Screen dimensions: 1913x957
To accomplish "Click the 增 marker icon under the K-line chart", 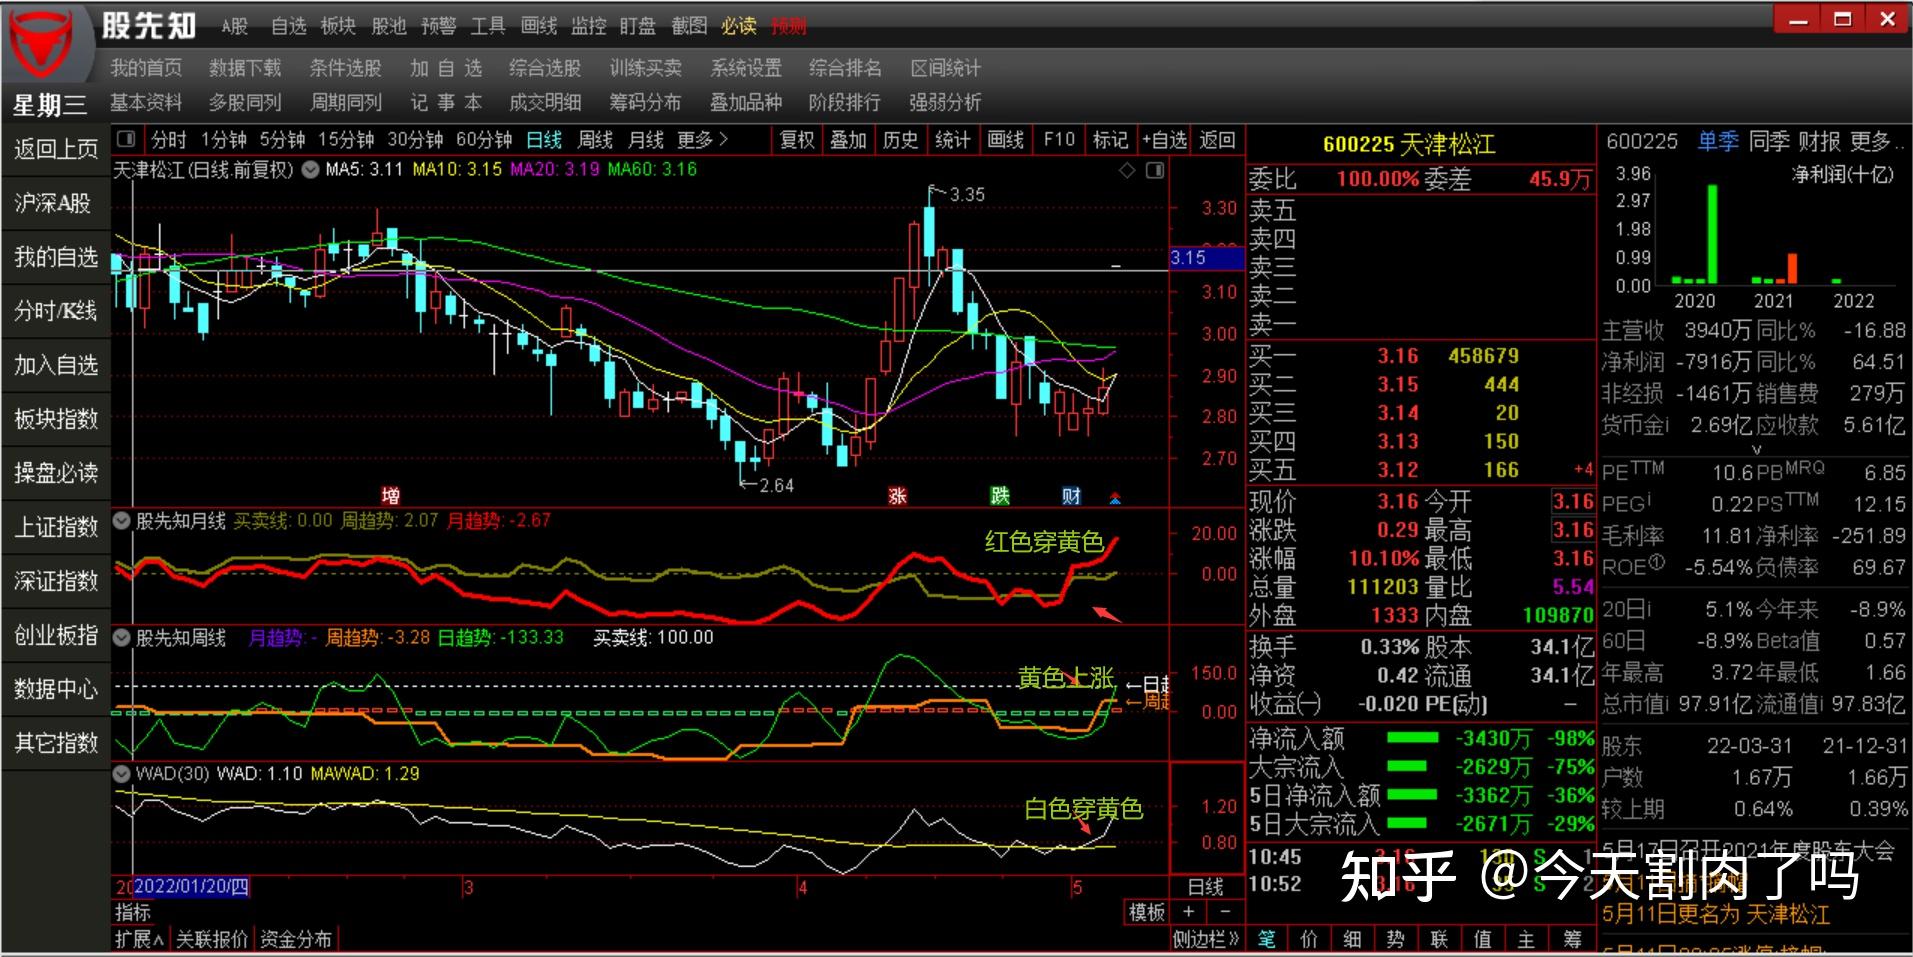I will (391, 496).
